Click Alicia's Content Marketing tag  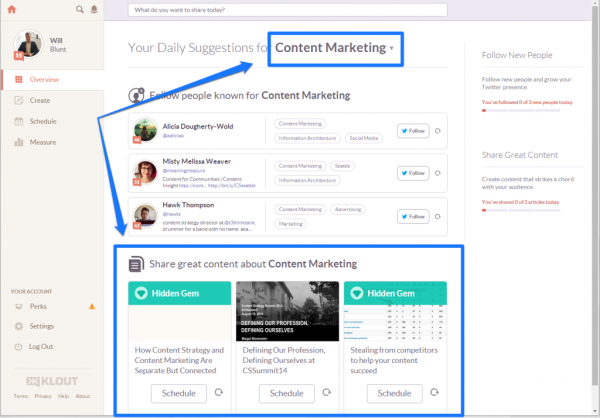click(x=300, y=124)
